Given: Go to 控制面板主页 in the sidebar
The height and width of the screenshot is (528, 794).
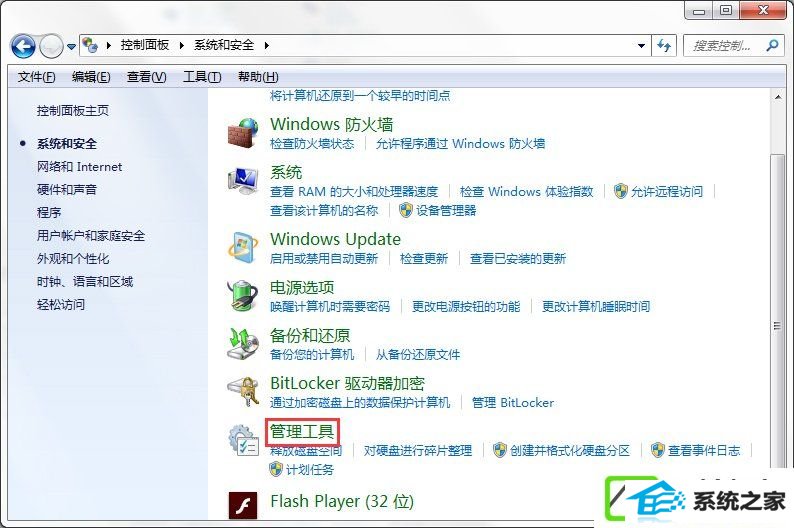Looking at the screenshot, I should tap(73, 111).
